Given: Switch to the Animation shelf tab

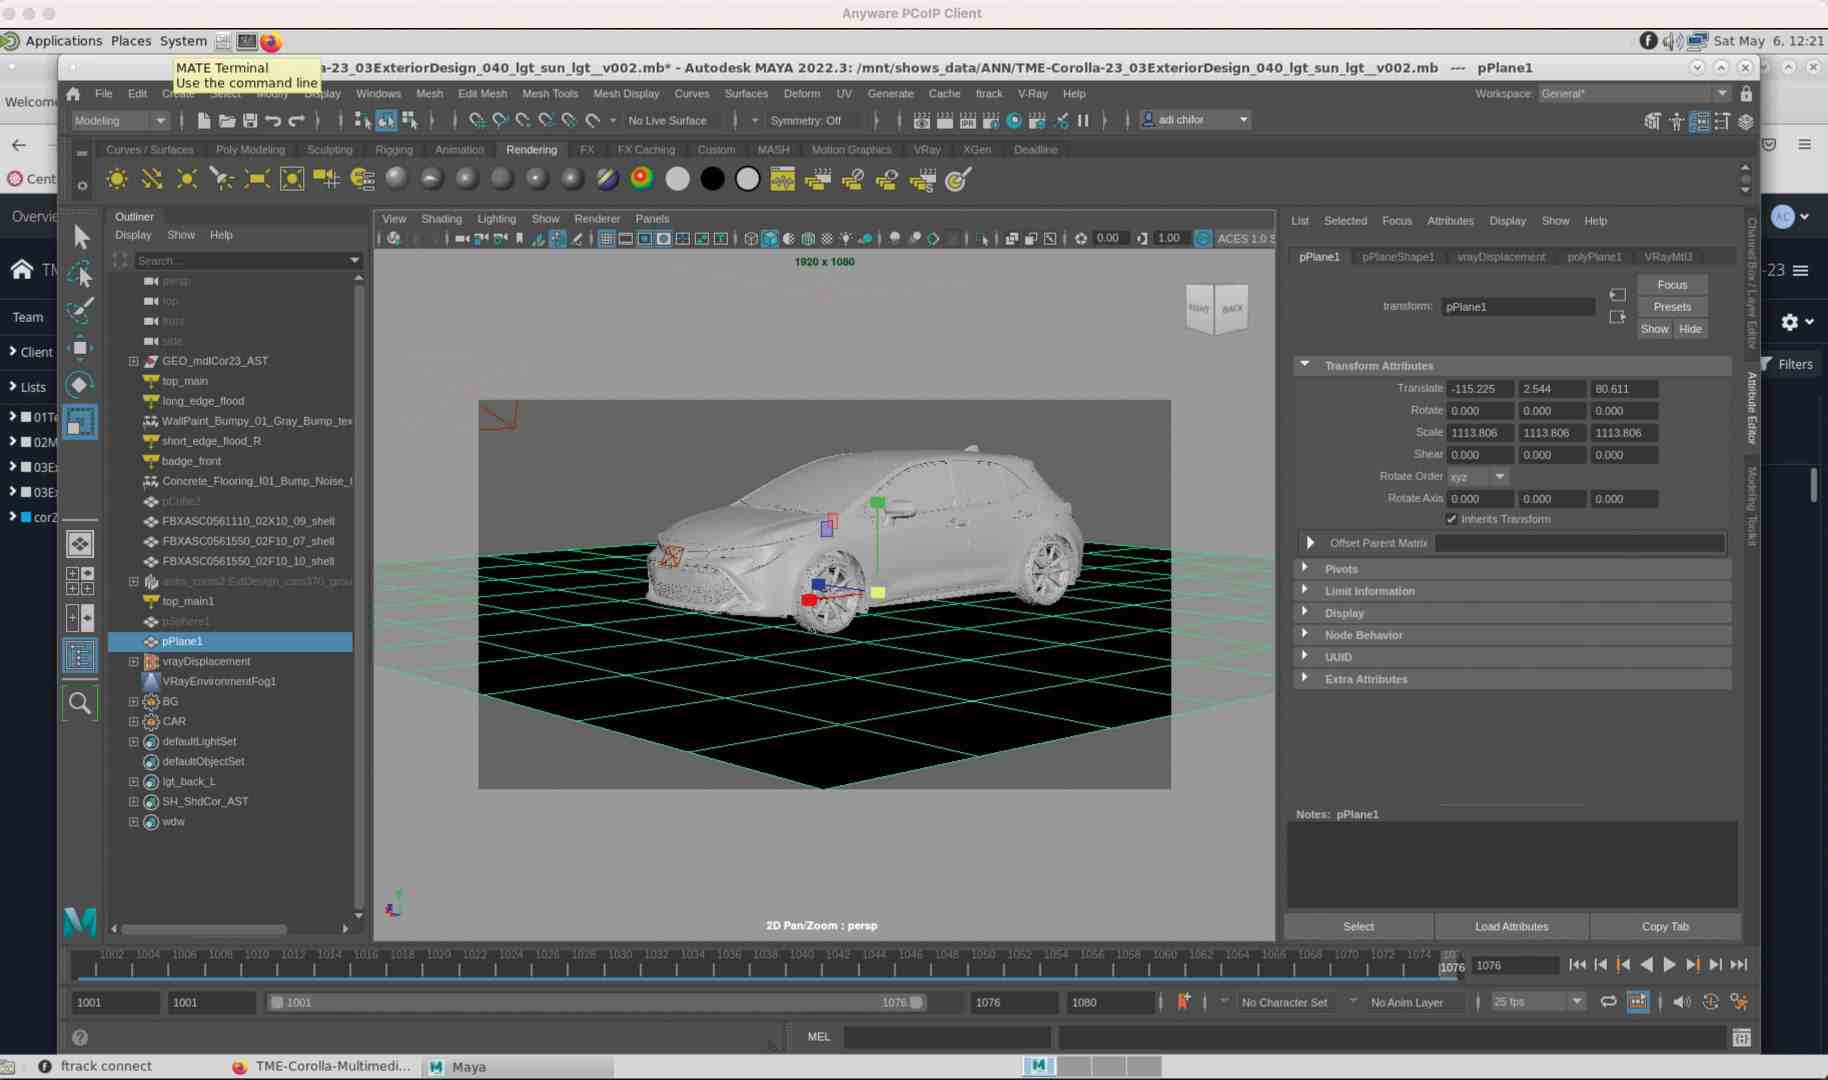Looking at the screenshot, I should pos(460,149).
